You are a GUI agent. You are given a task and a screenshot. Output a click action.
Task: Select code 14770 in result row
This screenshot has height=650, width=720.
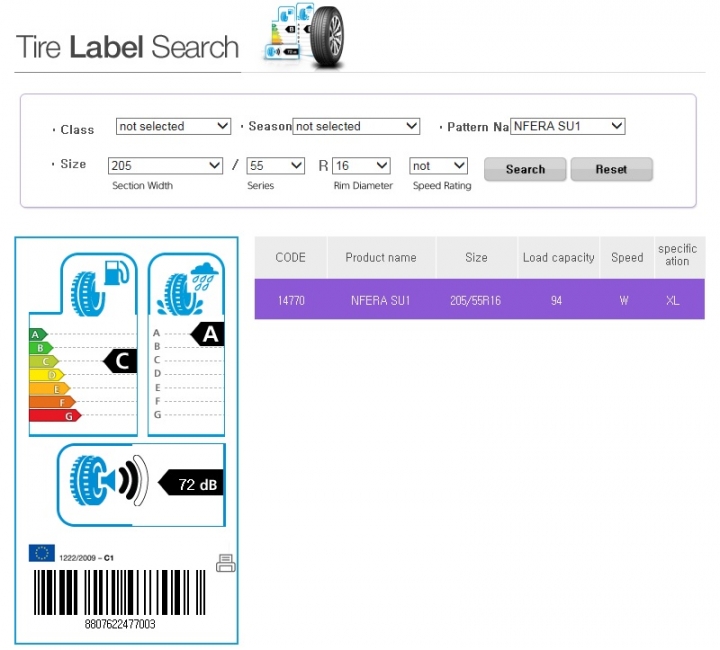(x=291, y=301)
